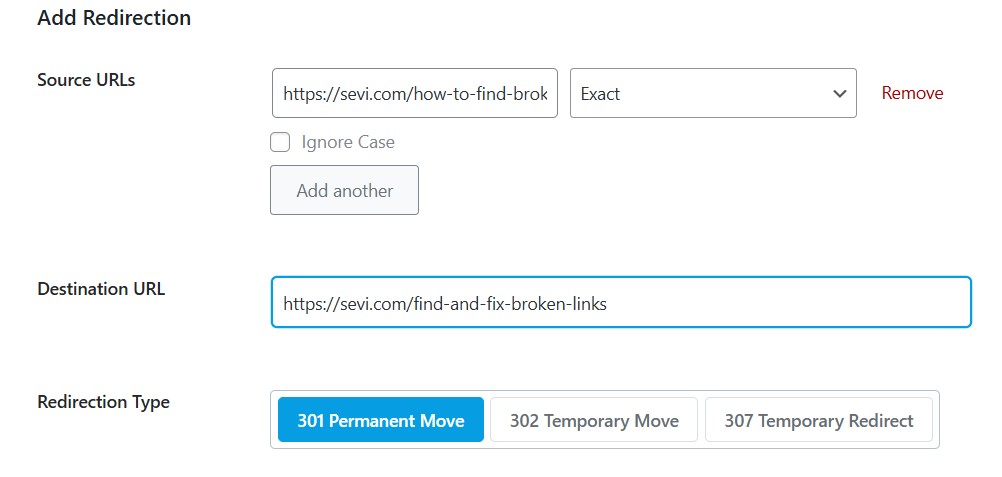The image size is (1002, 477).
Task: Click the chevron arrow of the match dropdown
Action: click(x=839, y=93)
